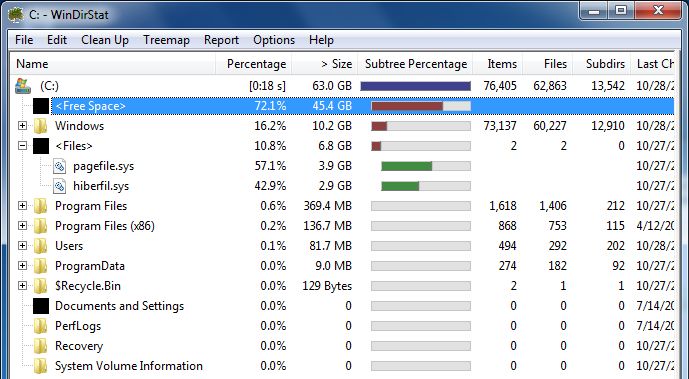689x379 pixels.
Task: Sort by the Size column header
Action: (x=325, y=64)
